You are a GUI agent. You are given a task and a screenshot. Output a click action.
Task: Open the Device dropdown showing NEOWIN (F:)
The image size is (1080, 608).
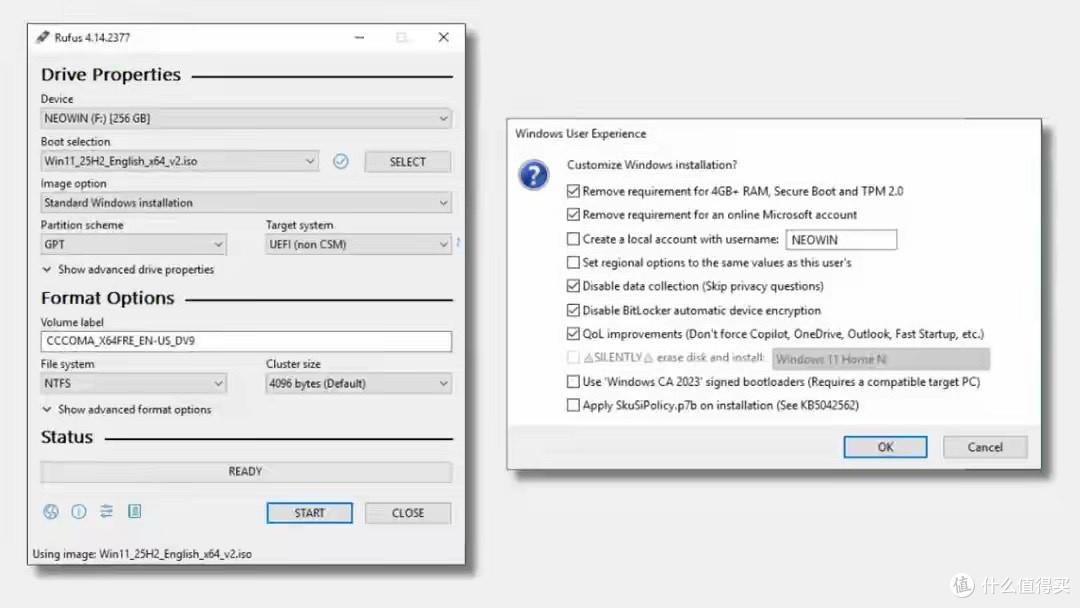coord(246,118)
